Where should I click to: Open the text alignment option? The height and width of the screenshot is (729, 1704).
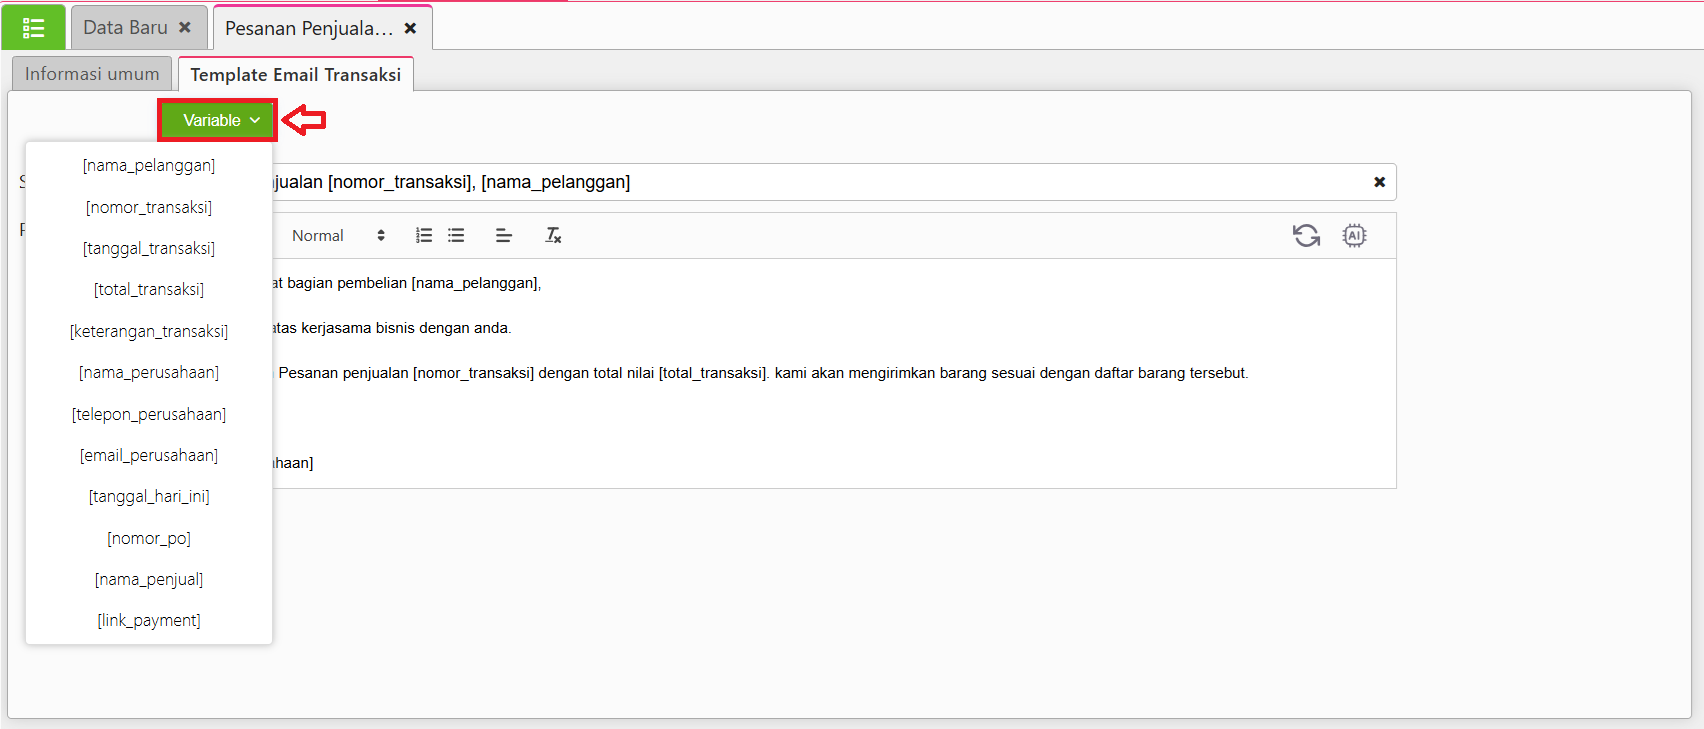pos(504,236)
